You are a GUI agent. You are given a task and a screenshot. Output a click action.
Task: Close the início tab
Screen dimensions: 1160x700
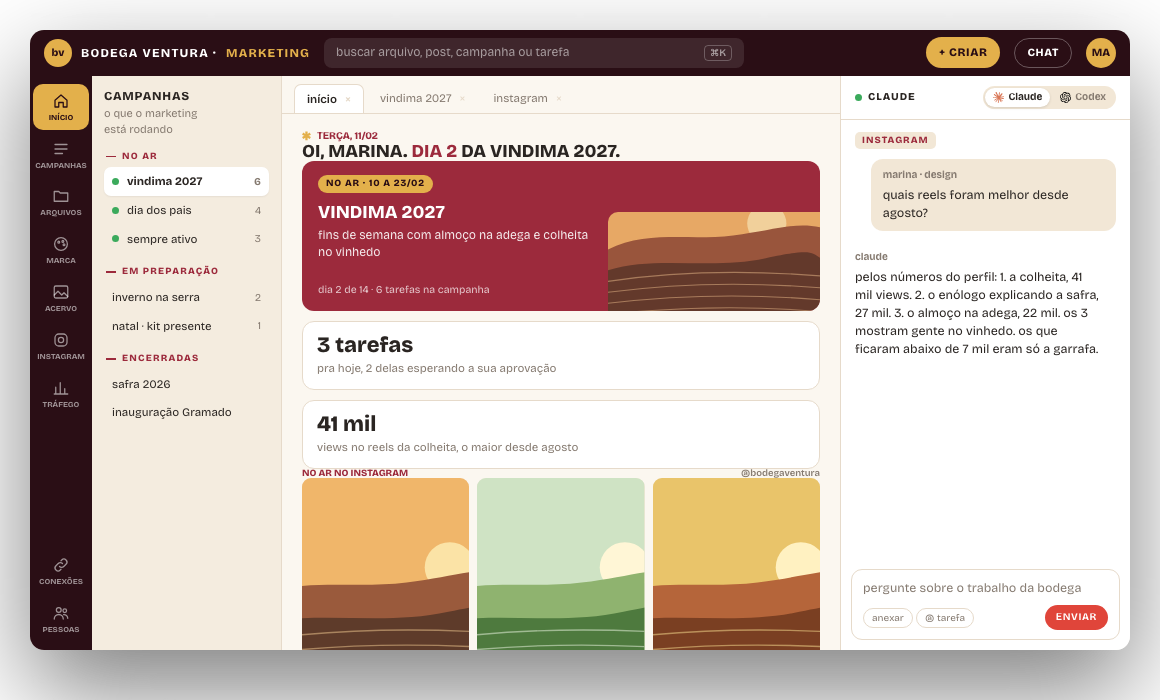click(348, 99)
